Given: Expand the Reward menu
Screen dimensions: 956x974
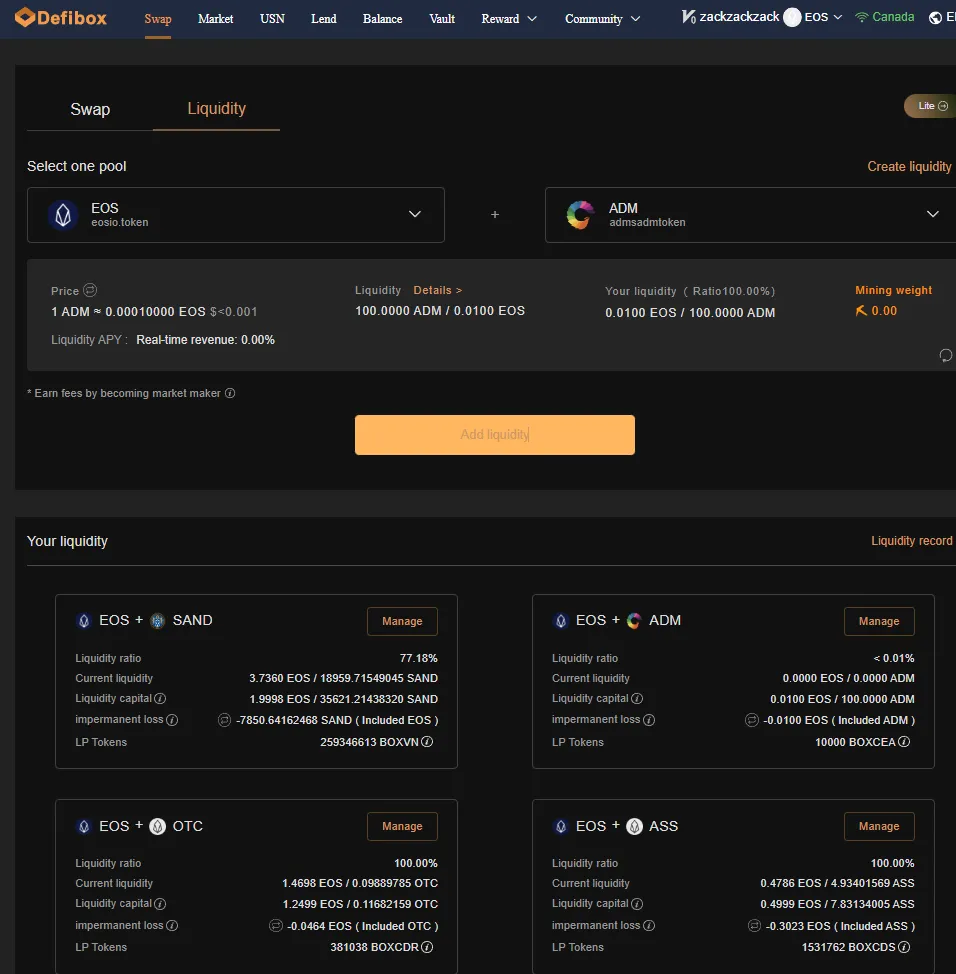Looking at the screenshot, I should coord(509,19).
